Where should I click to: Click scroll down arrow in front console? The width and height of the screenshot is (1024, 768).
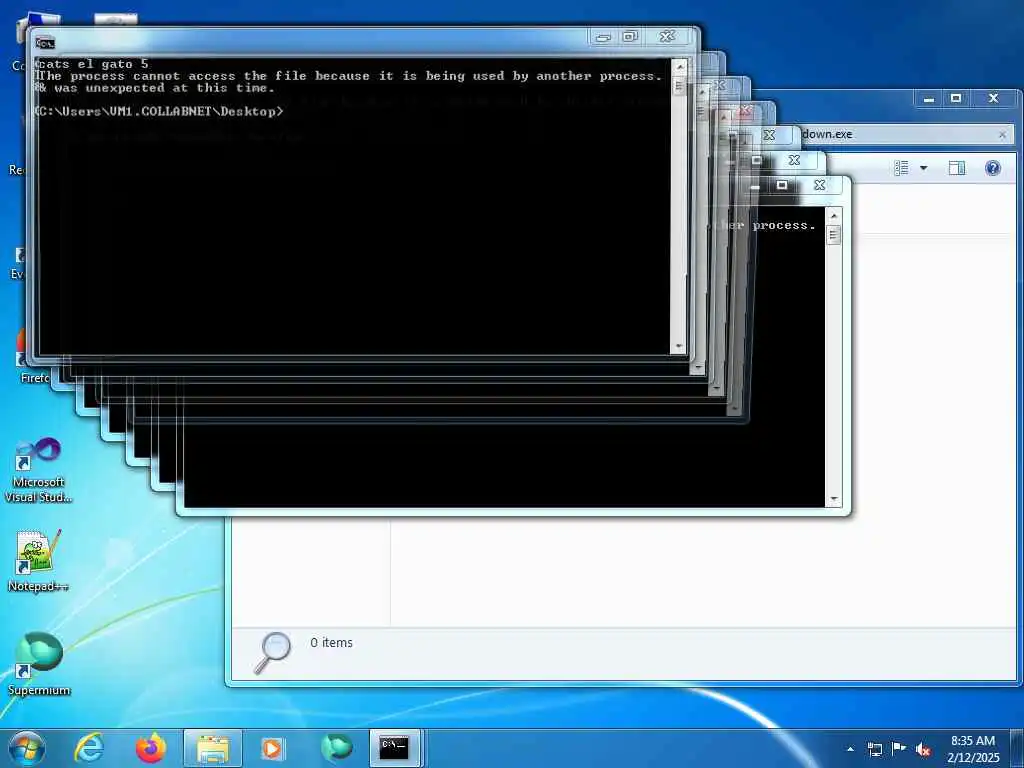[679, 346]
